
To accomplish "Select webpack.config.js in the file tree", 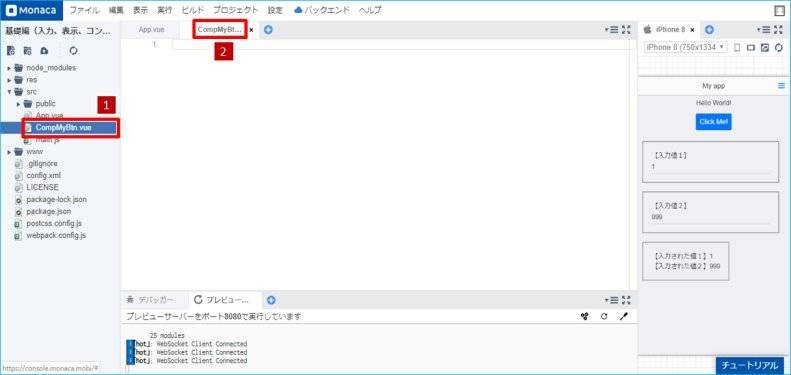I will click(x=56, y=236).
